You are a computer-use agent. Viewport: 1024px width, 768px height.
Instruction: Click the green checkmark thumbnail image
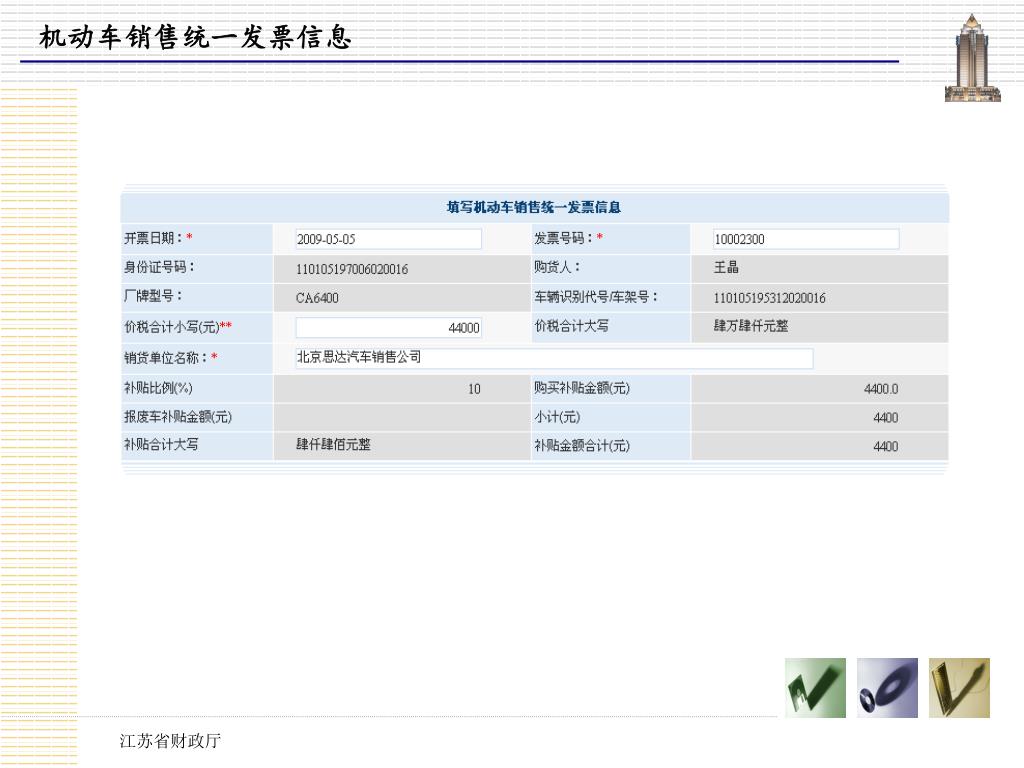pyautogui.click(x=815, y=688)
